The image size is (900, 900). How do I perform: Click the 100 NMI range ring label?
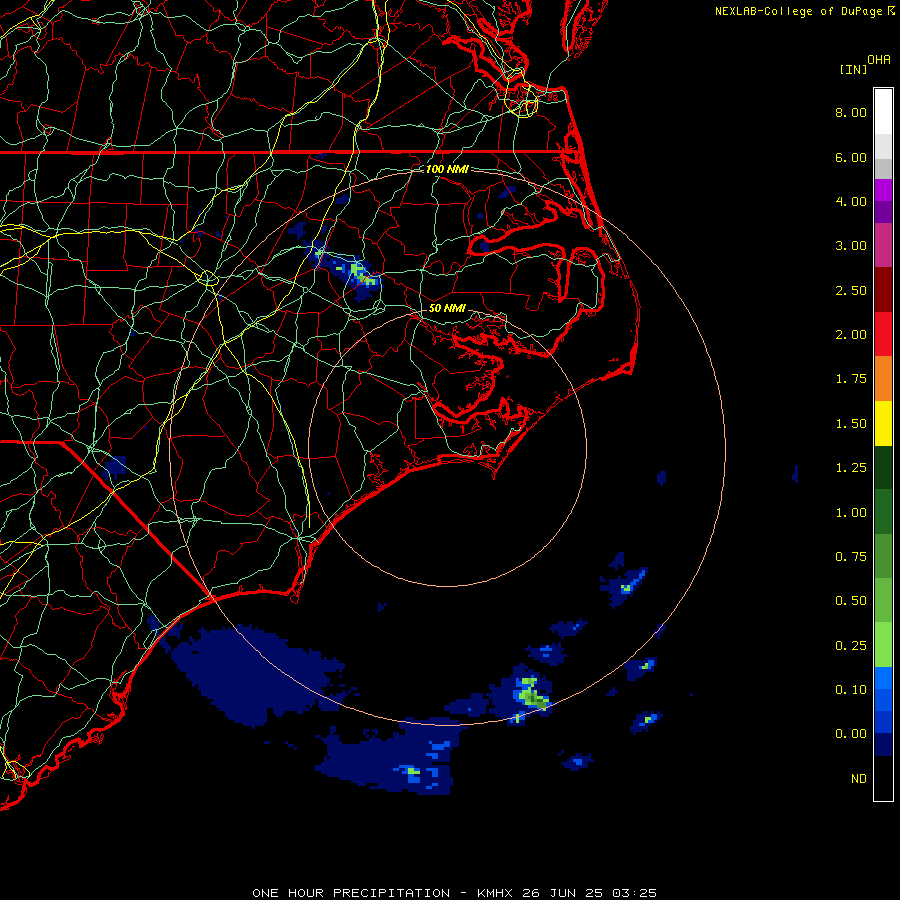click(x=447, y=169)
